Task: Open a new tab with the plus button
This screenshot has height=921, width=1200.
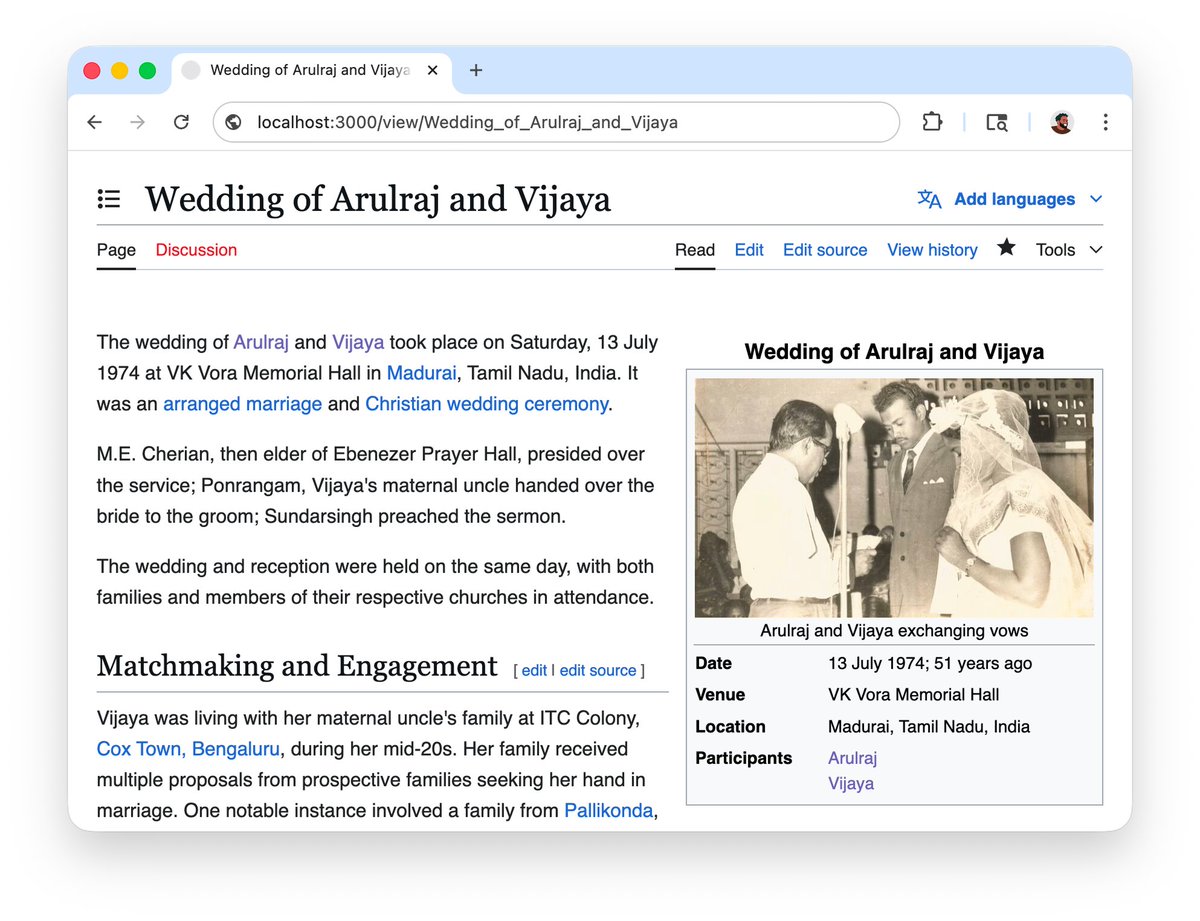Action: 476,70
